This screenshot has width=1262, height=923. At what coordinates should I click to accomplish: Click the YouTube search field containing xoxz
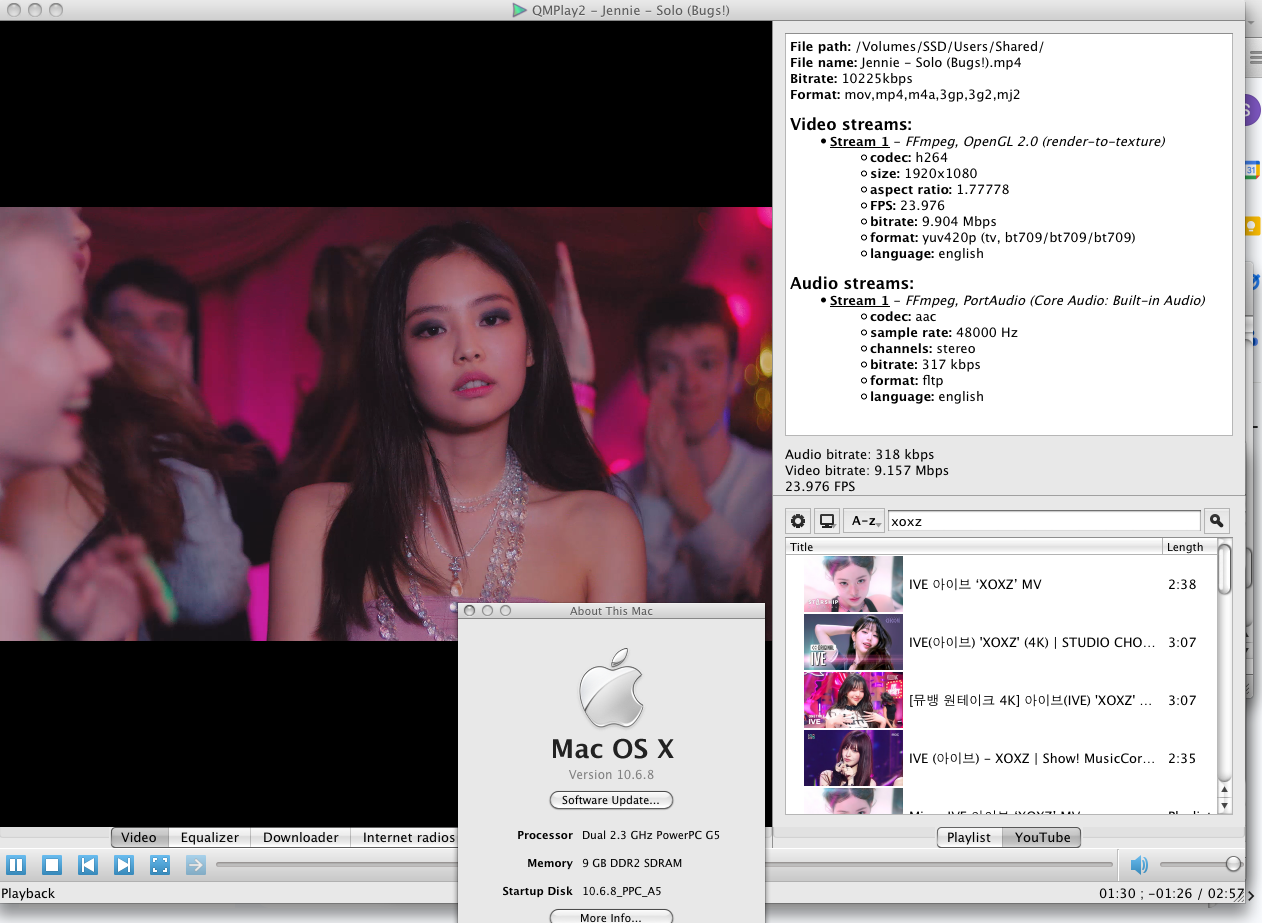[x=1044, y=521]
